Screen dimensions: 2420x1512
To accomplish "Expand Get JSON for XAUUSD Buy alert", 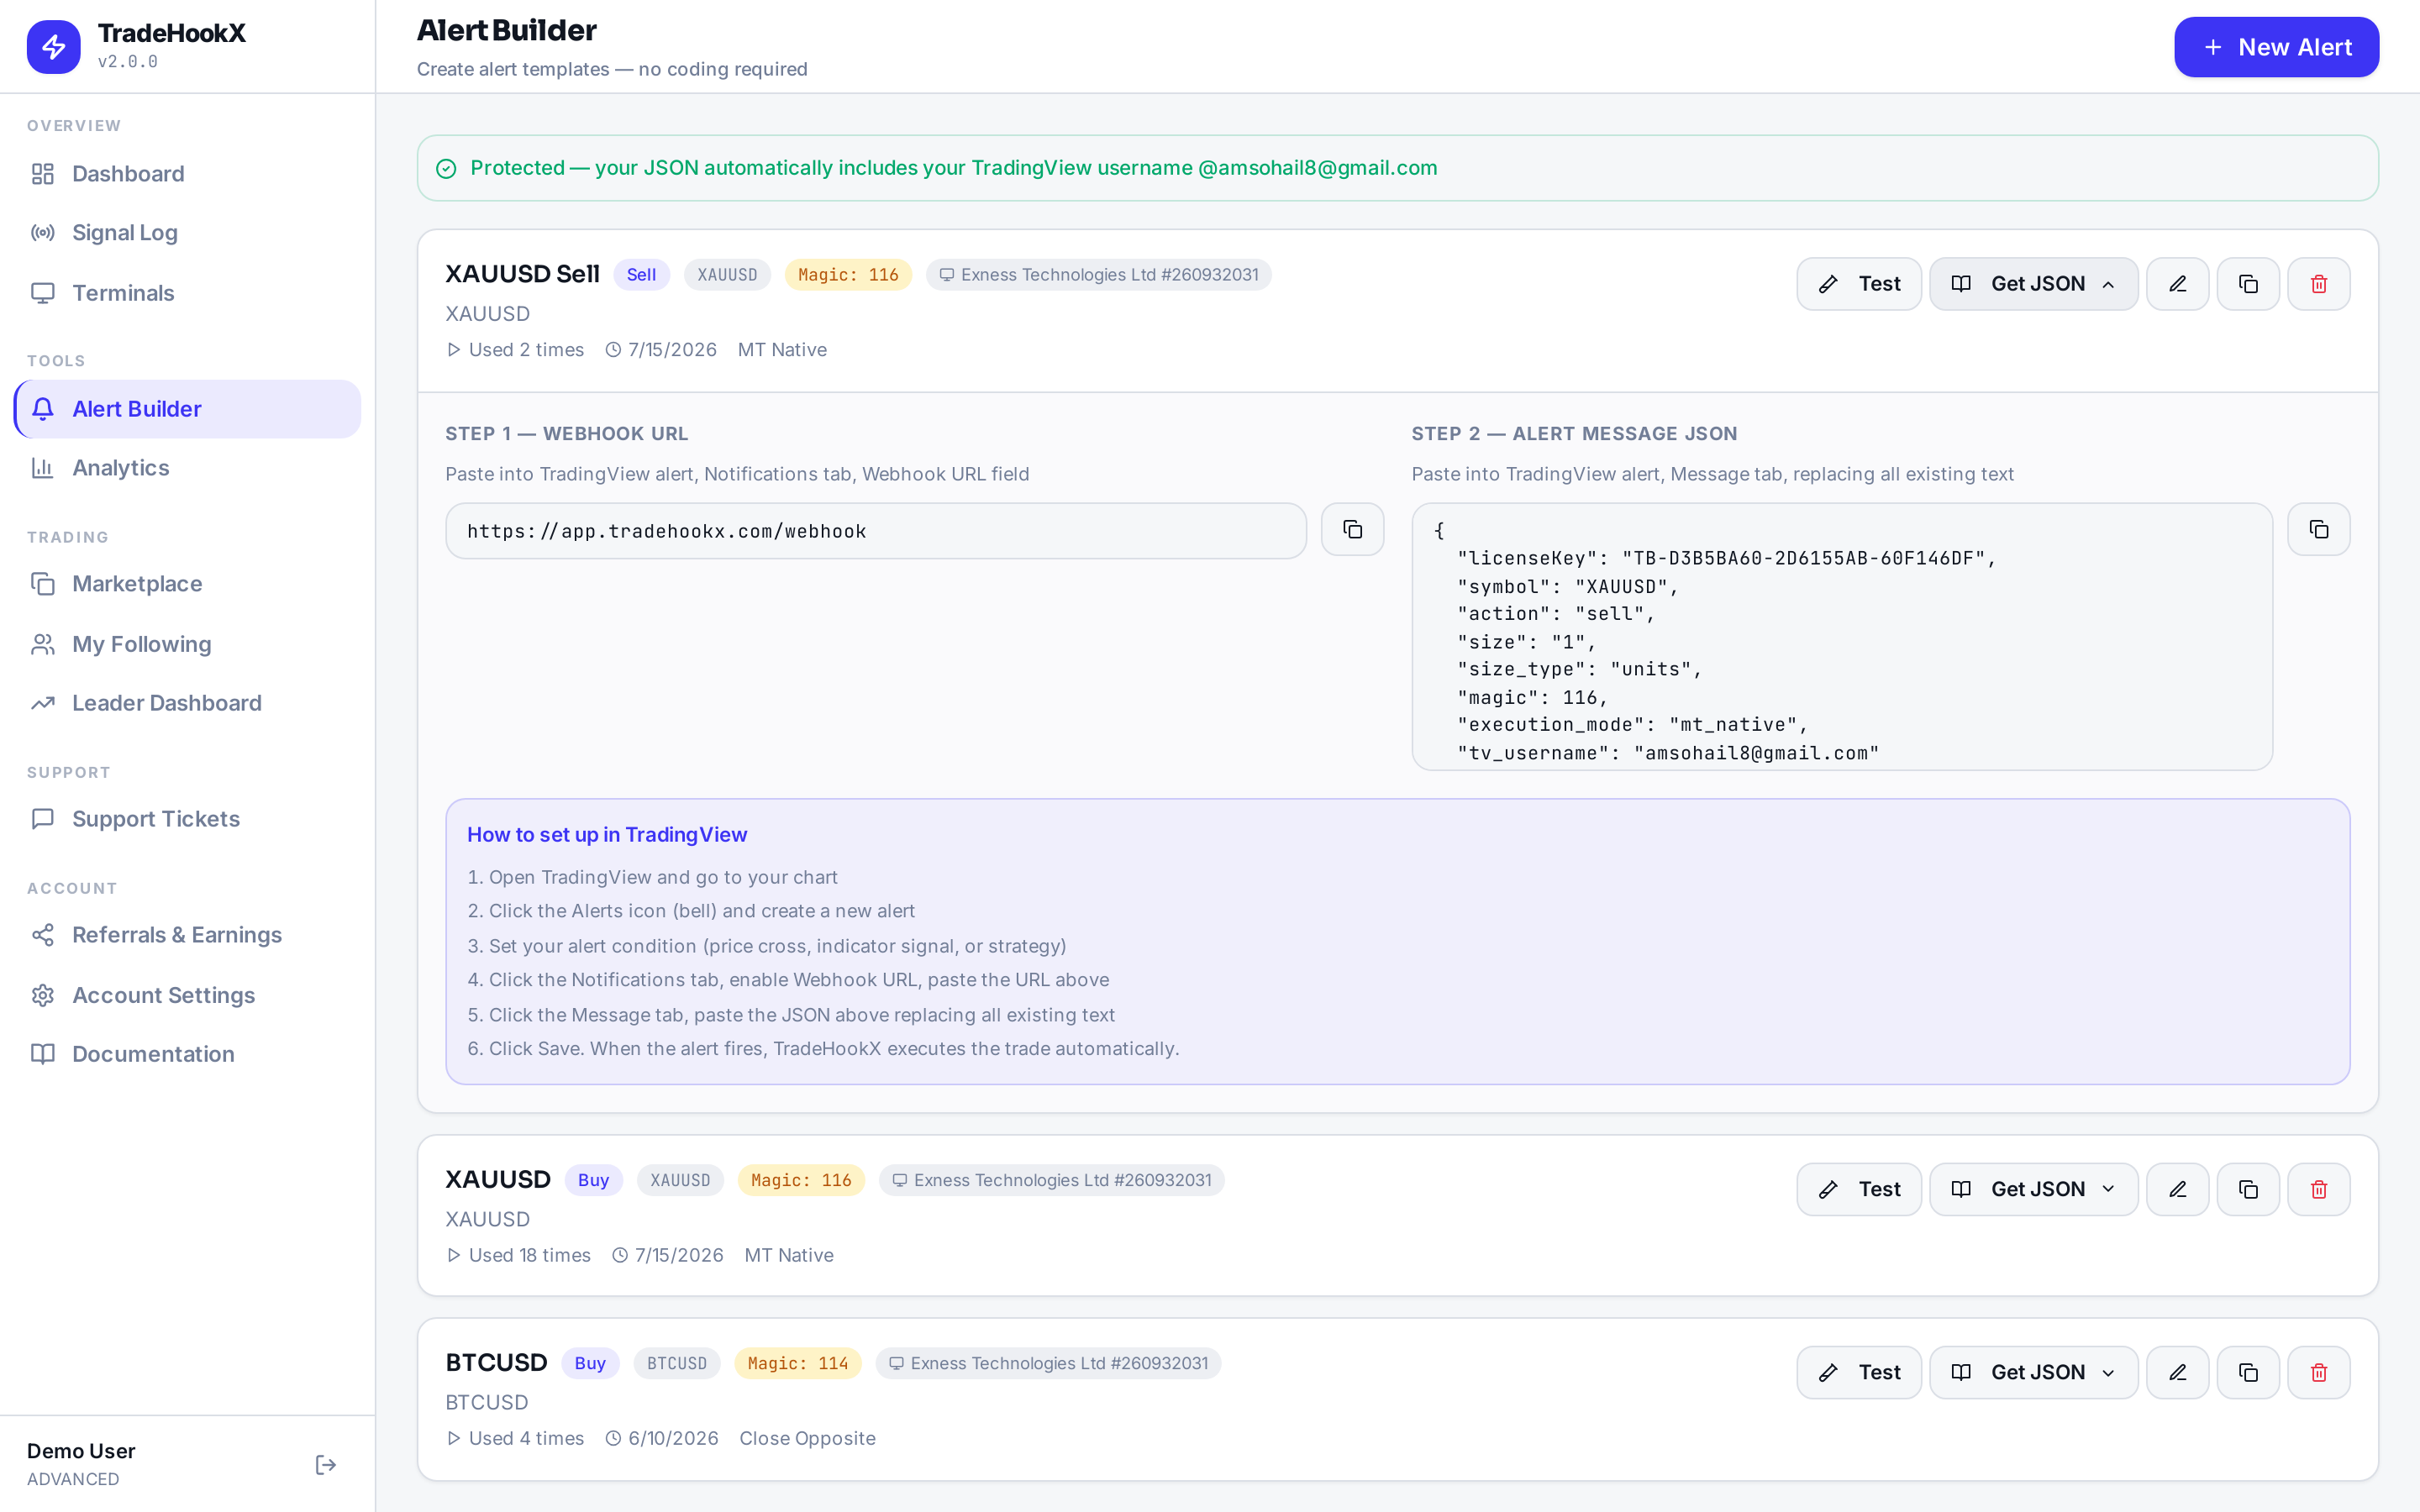I will (2033, 1189).
